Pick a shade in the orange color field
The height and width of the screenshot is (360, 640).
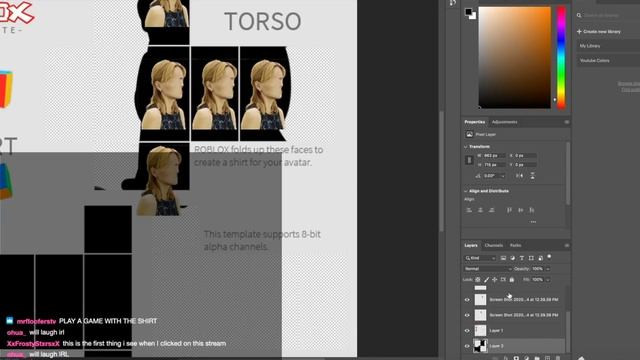514,57
